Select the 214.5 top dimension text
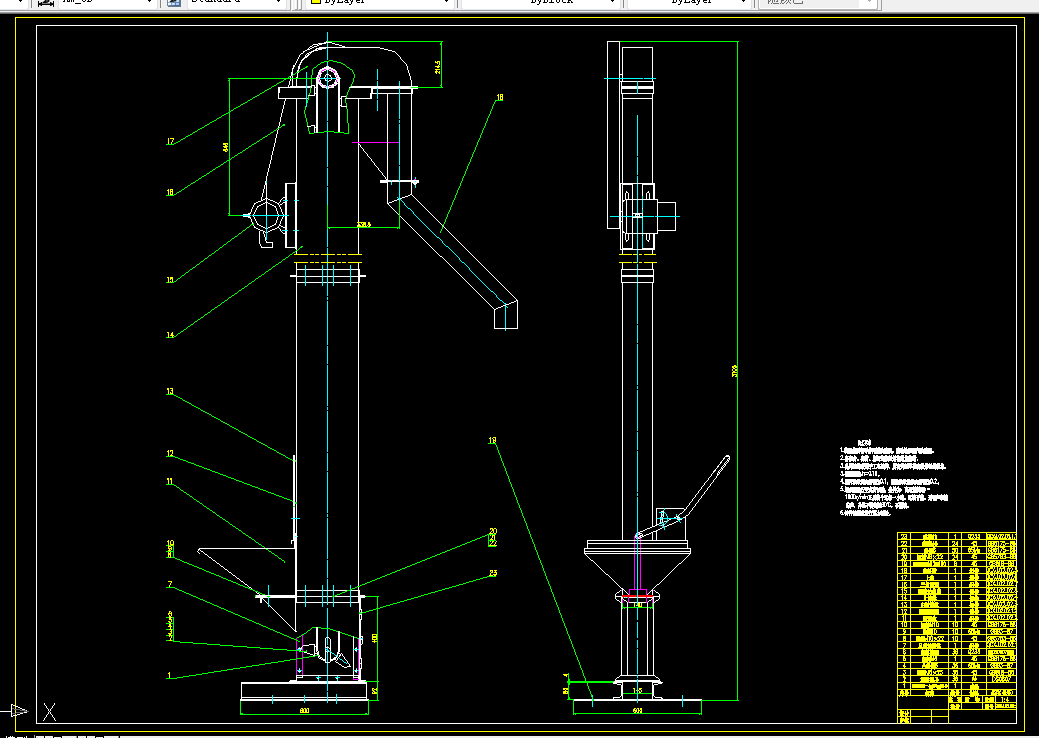 pyautogui.click(x=438, y=67)
